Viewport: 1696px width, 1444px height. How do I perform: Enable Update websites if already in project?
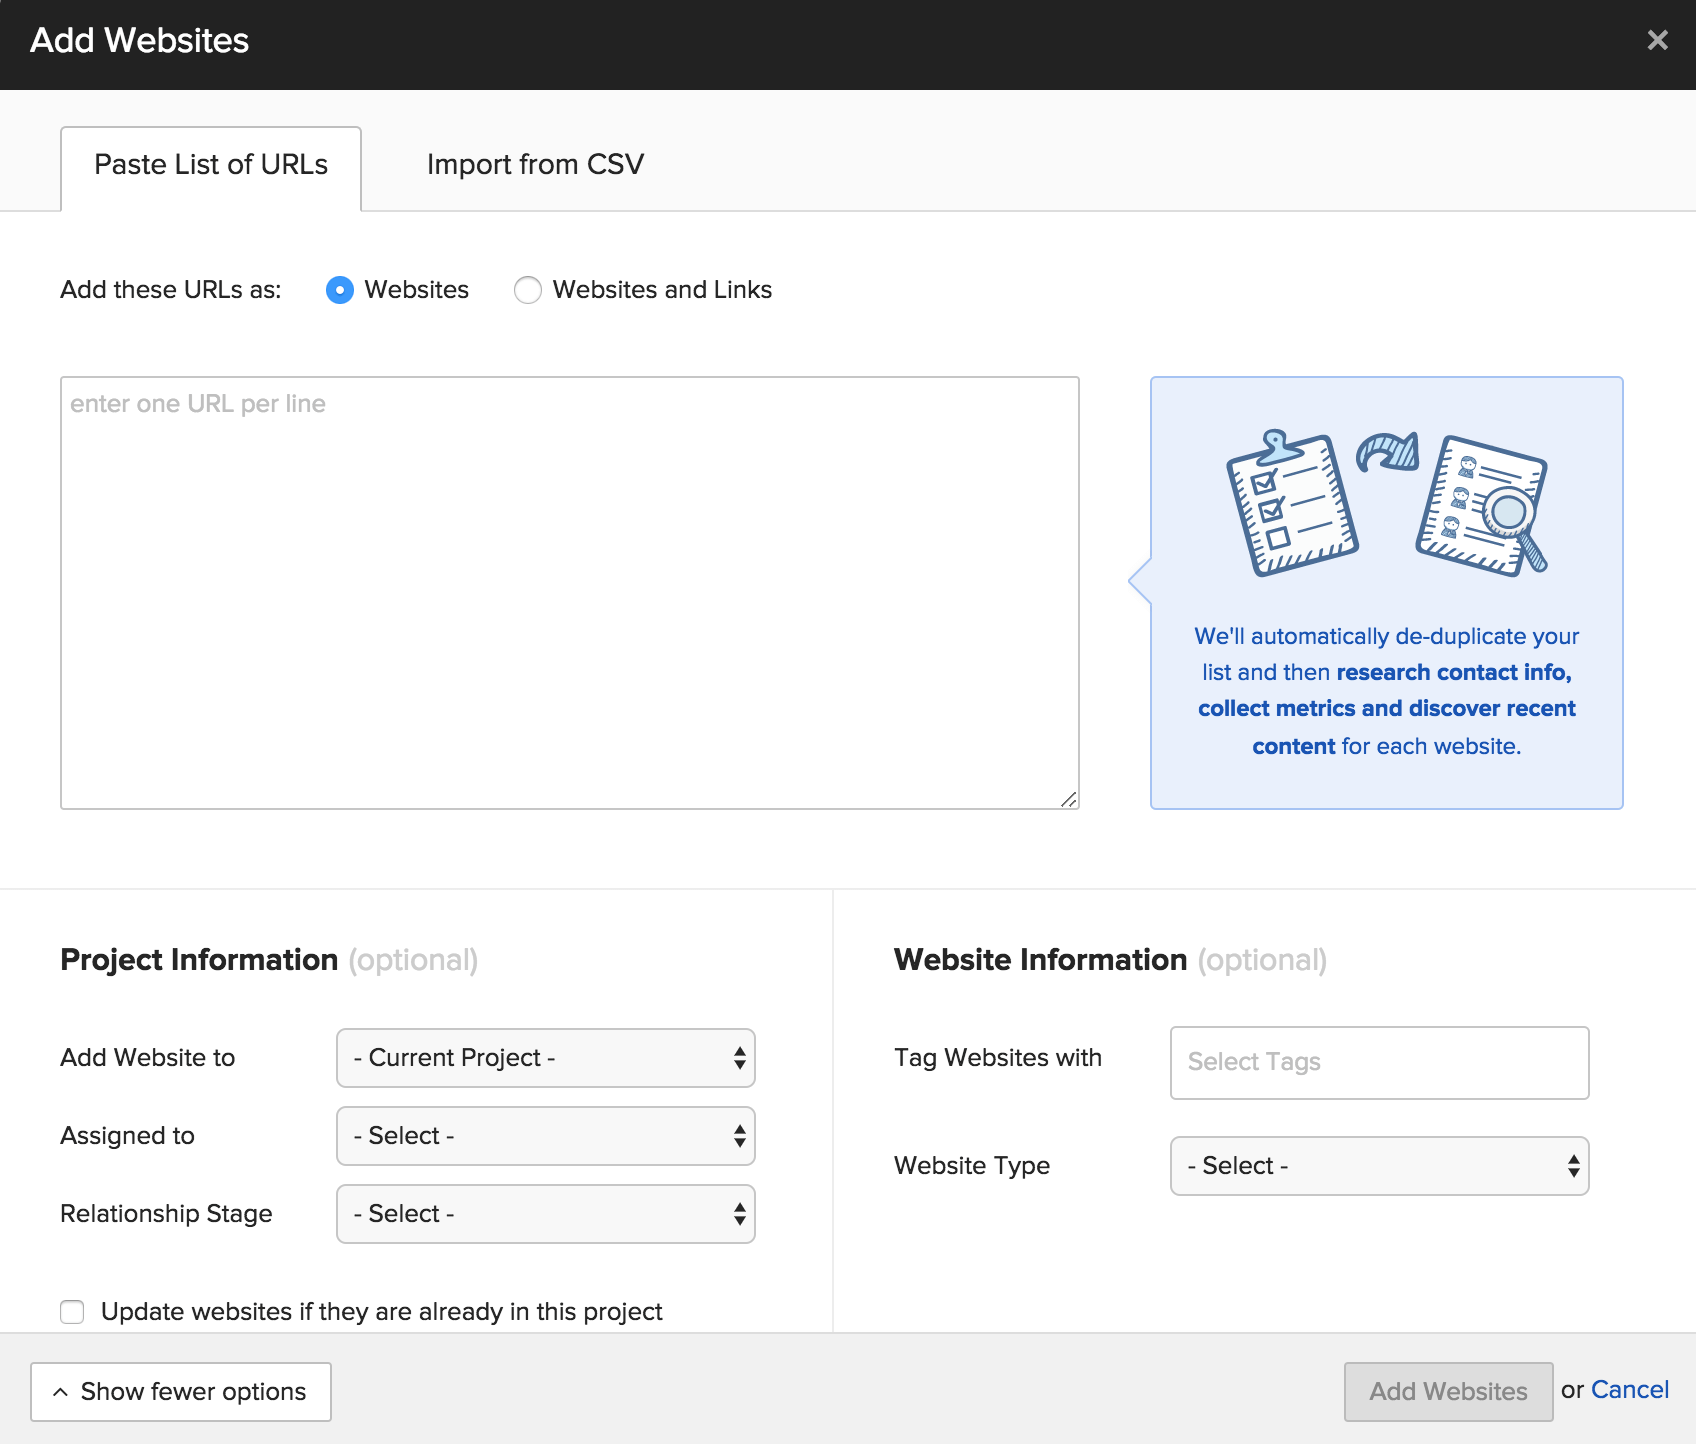tap(72, 1311)
